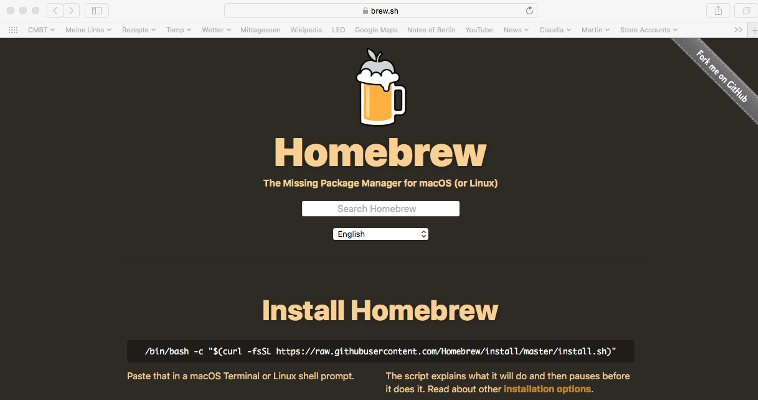Open the Google Maps bookmark

click(x=376, y=30)
